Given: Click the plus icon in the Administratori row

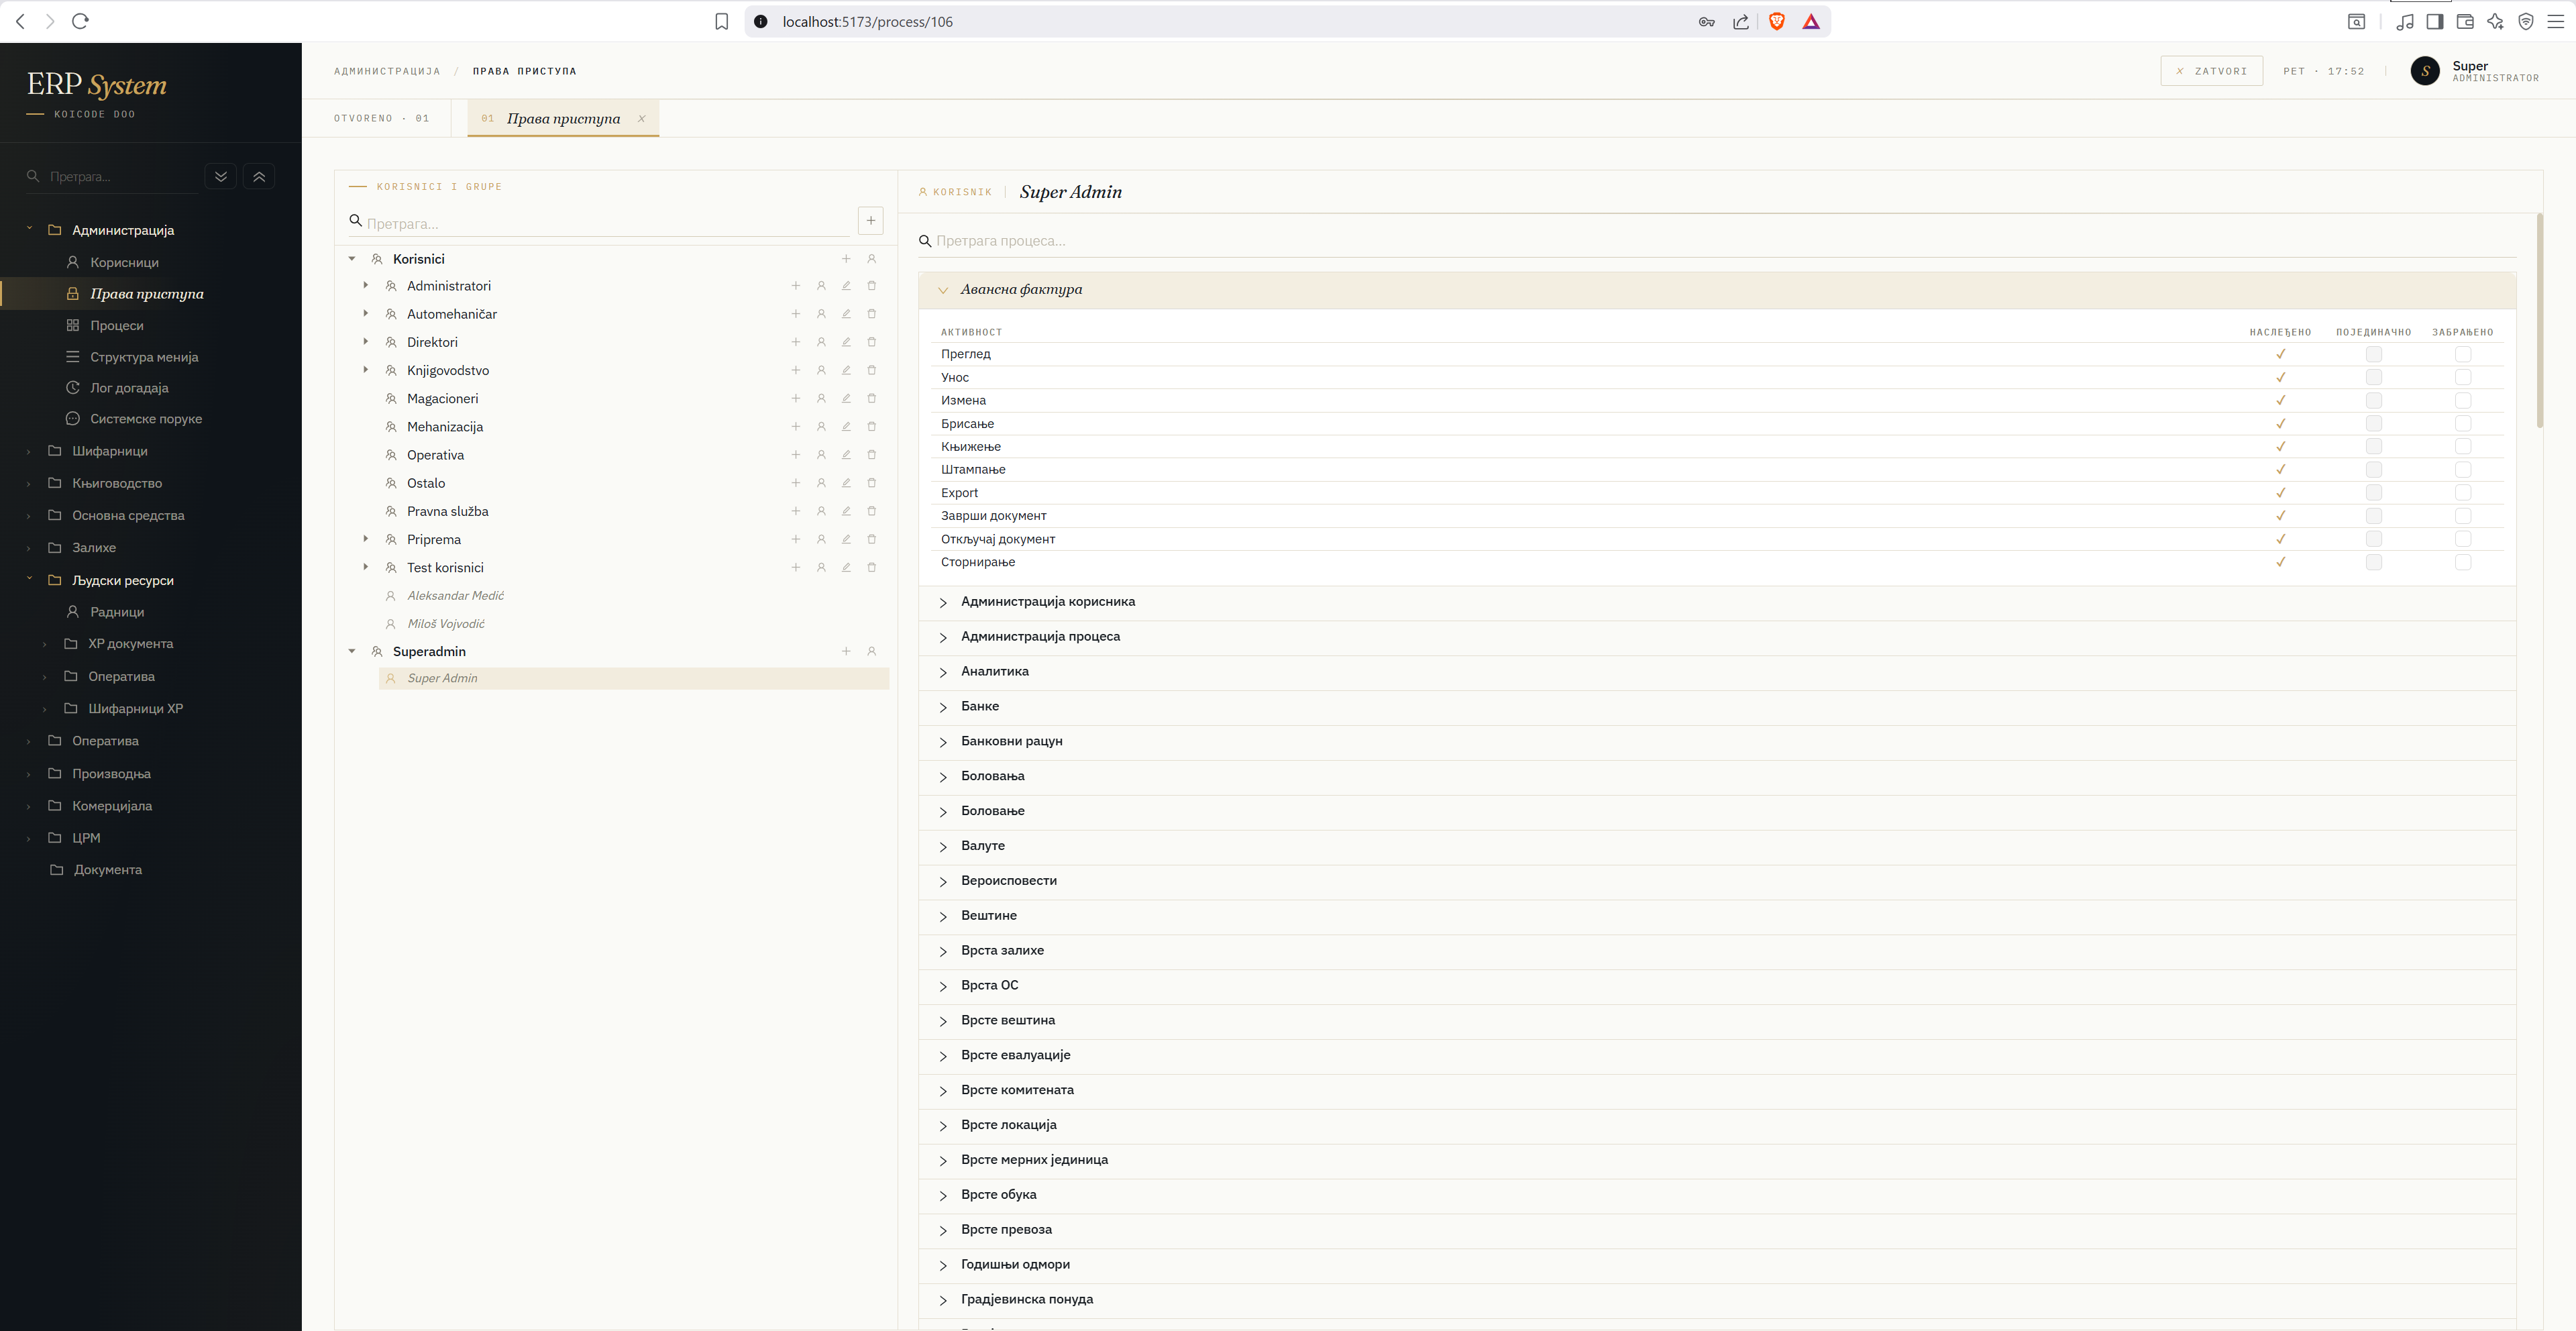Looking at the screenshot, I should tap(796, 286).
